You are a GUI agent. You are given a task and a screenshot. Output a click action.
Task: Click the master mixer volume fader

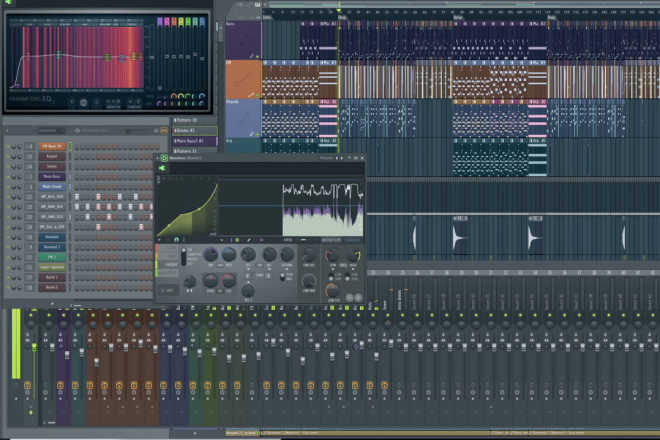coord(34,347)
